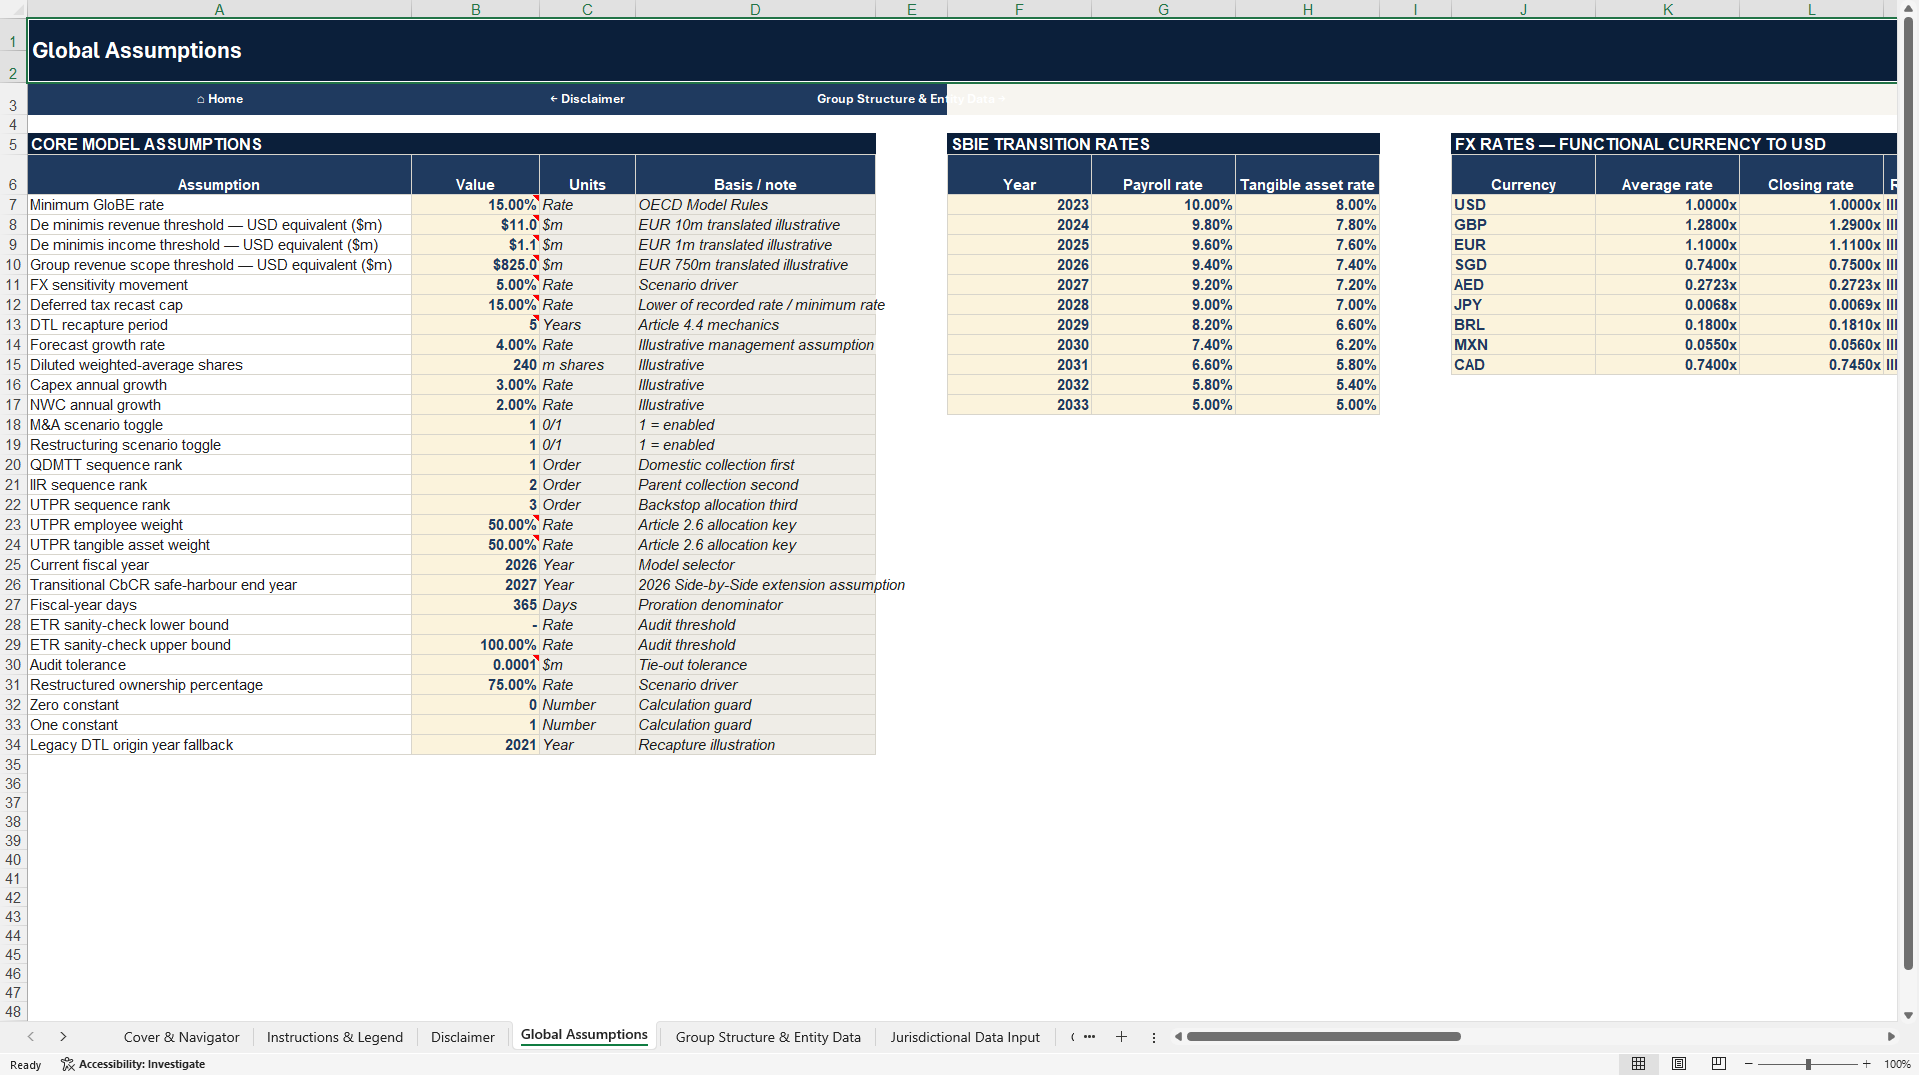
Task: Select Restructured ownership percentage 75.00%
Action: 475,685
